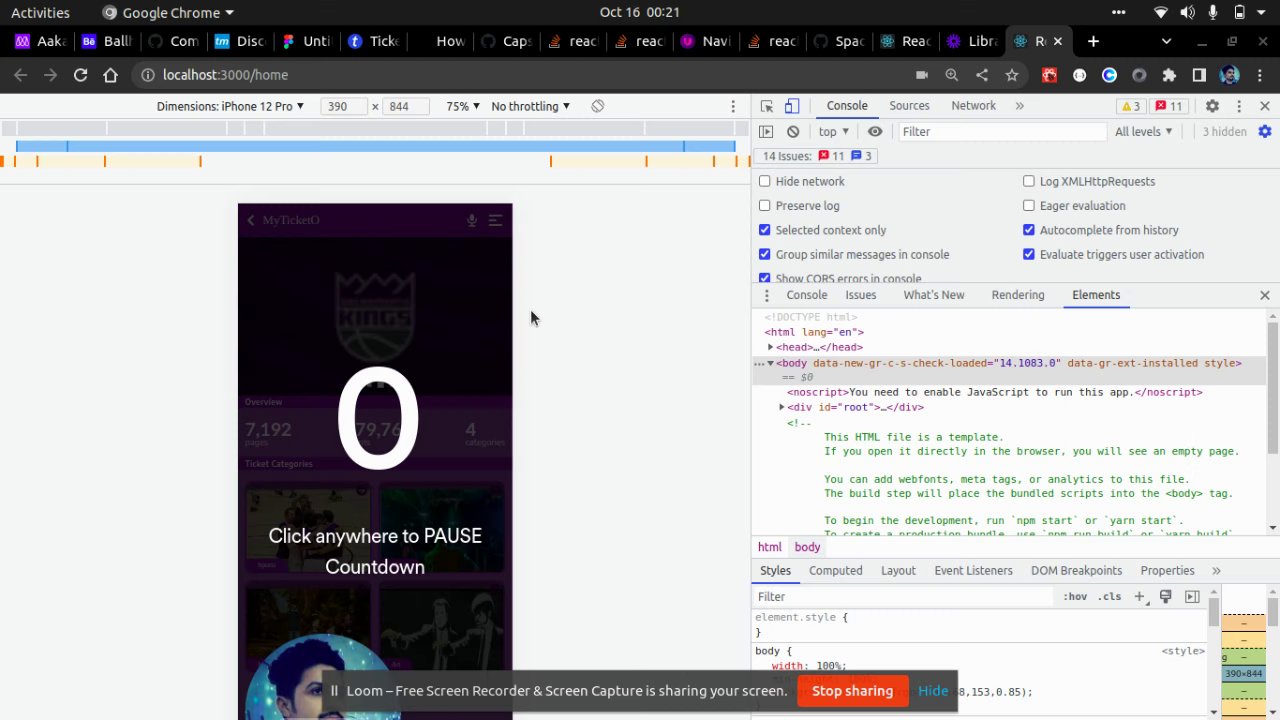Click the styles Filter input field
This screenshot has width=1280, height=720.
click(903, 597)
